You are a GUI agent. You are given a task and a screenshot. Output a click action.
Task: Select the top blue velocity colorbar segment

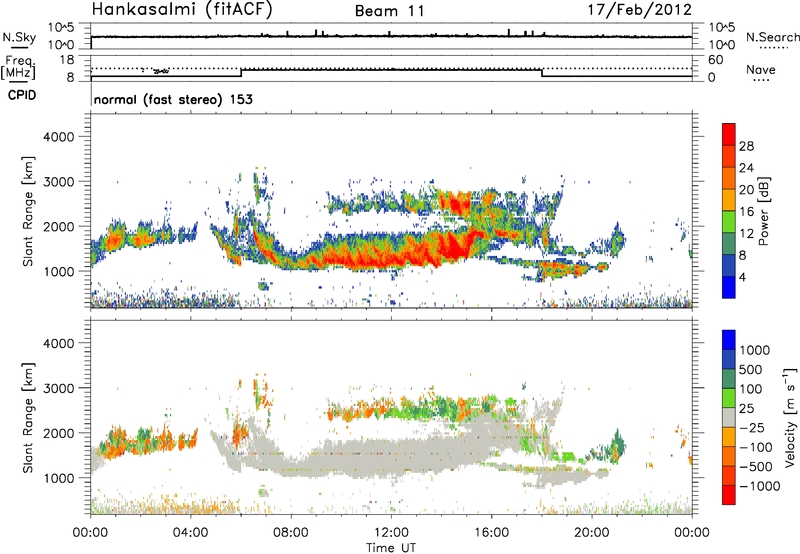729,340
